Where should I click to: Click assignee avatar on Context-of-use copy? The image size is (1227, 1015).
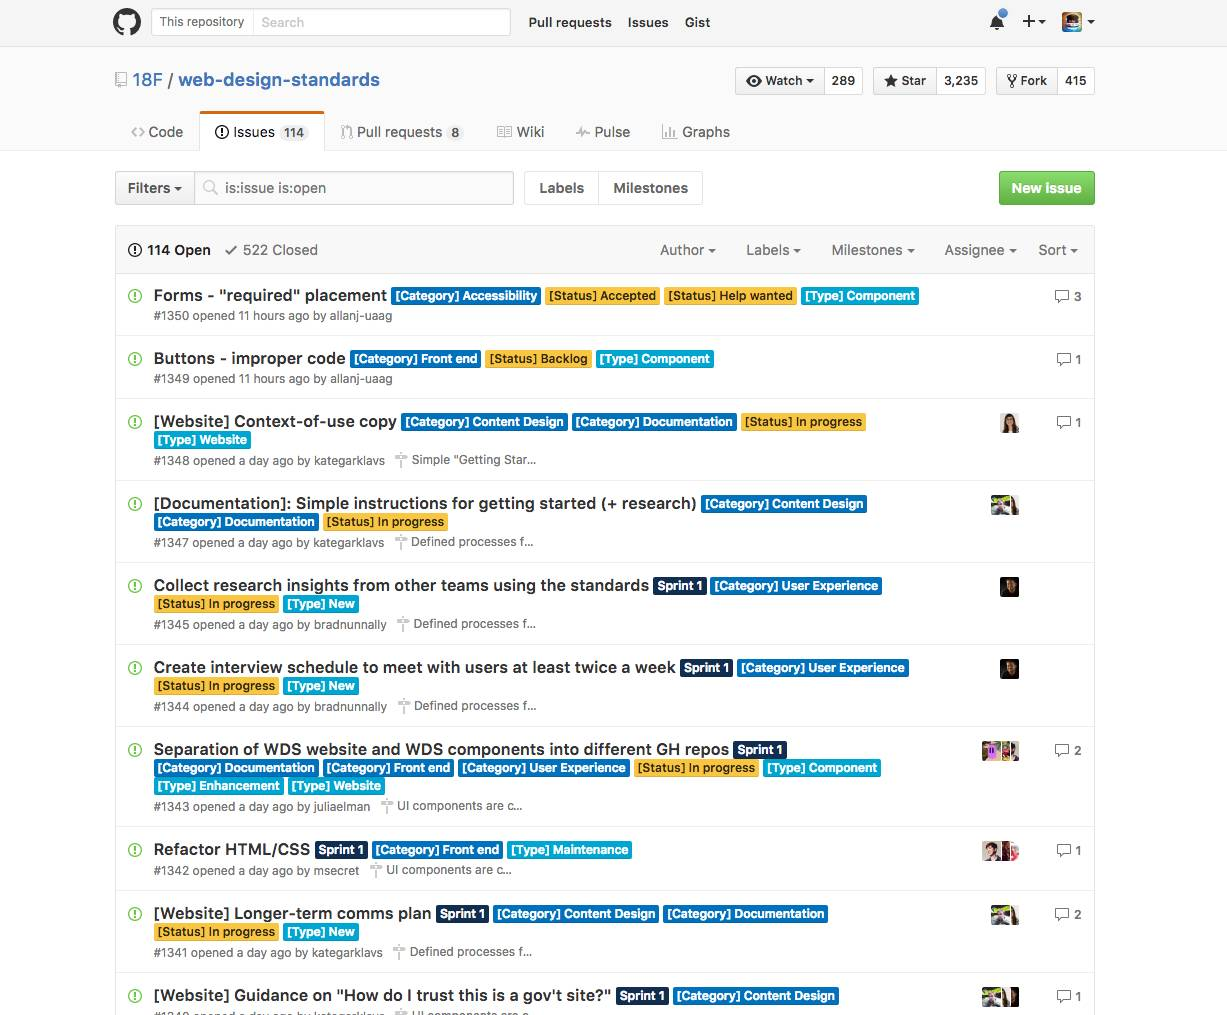pos(1009,423)
